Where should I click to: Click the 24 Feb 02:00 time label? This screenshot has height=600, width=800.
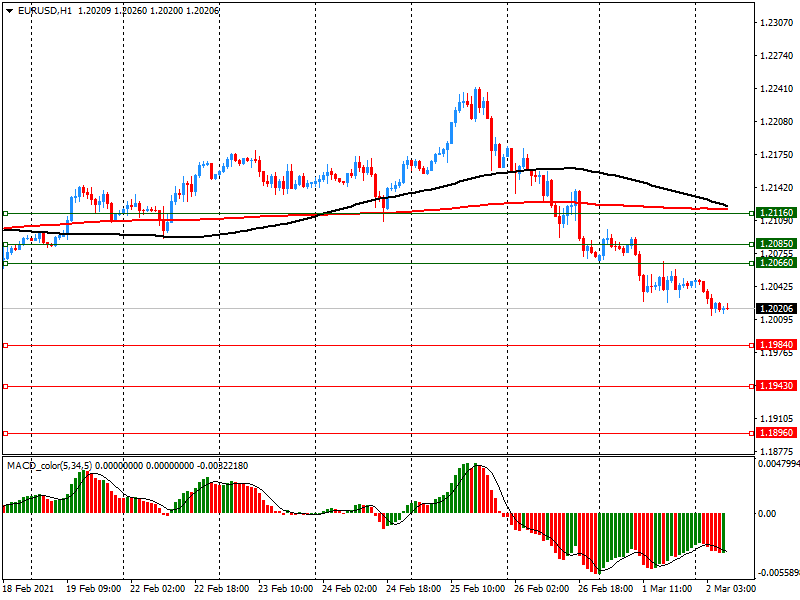[x=349, y=589]
